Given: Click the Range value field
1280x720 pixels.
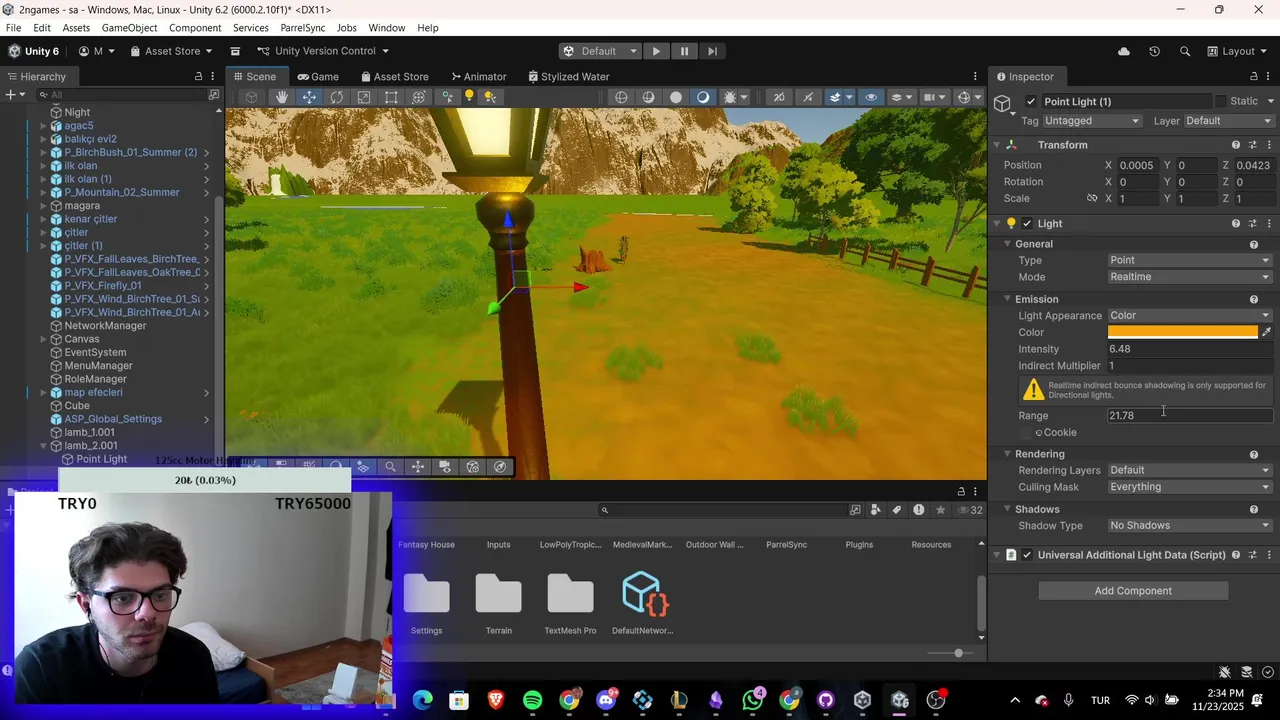Looking at the screenshot, I should [1190, 416].
